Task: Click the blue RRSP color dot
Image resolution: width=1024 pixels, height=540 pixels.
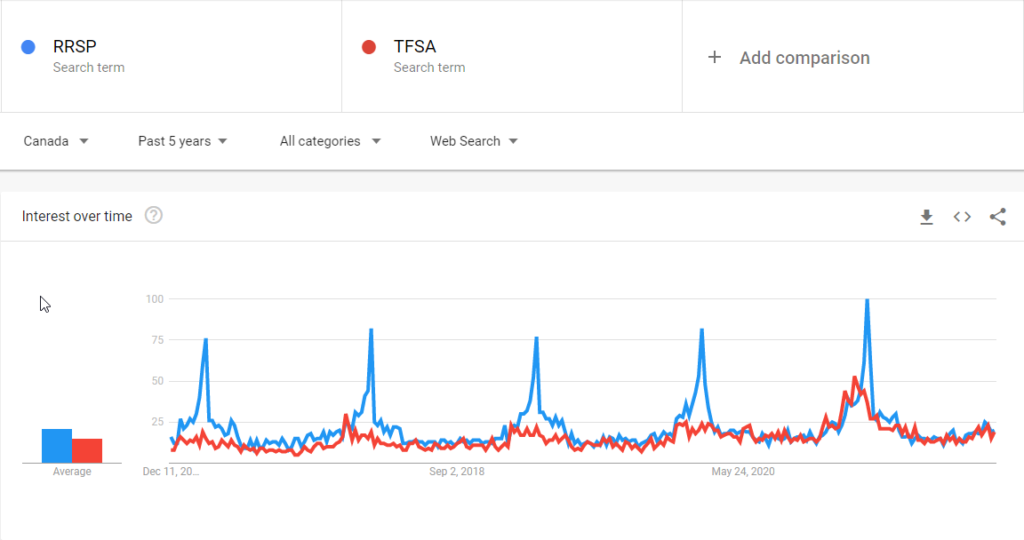Action: [29, 47]
